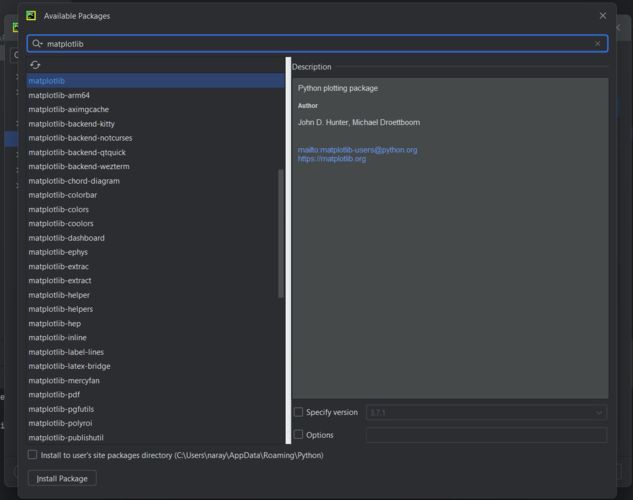Select matplotlib-coolors package

155,224
